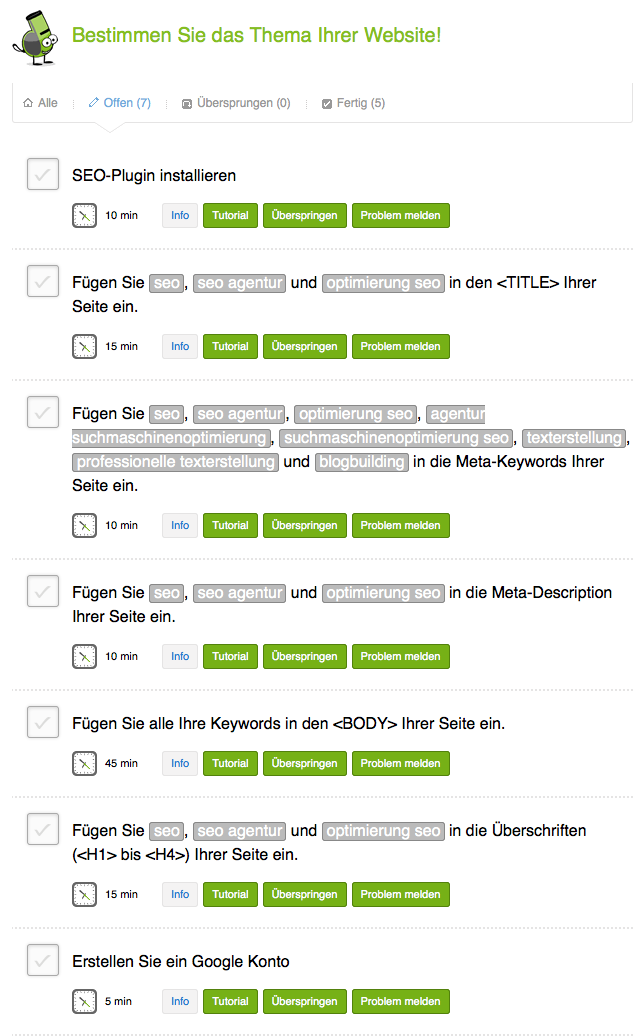Click Problem melden for the BODY task
Image resolution: width=643 pixels, height=1036 pixels.
pos(400,763)
